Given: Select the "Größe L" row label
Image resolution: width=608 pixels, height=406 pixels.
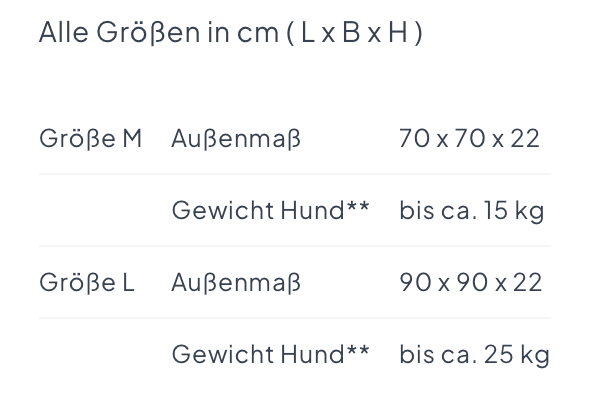Looking at the screenshot, I should (x=87, y=283).
